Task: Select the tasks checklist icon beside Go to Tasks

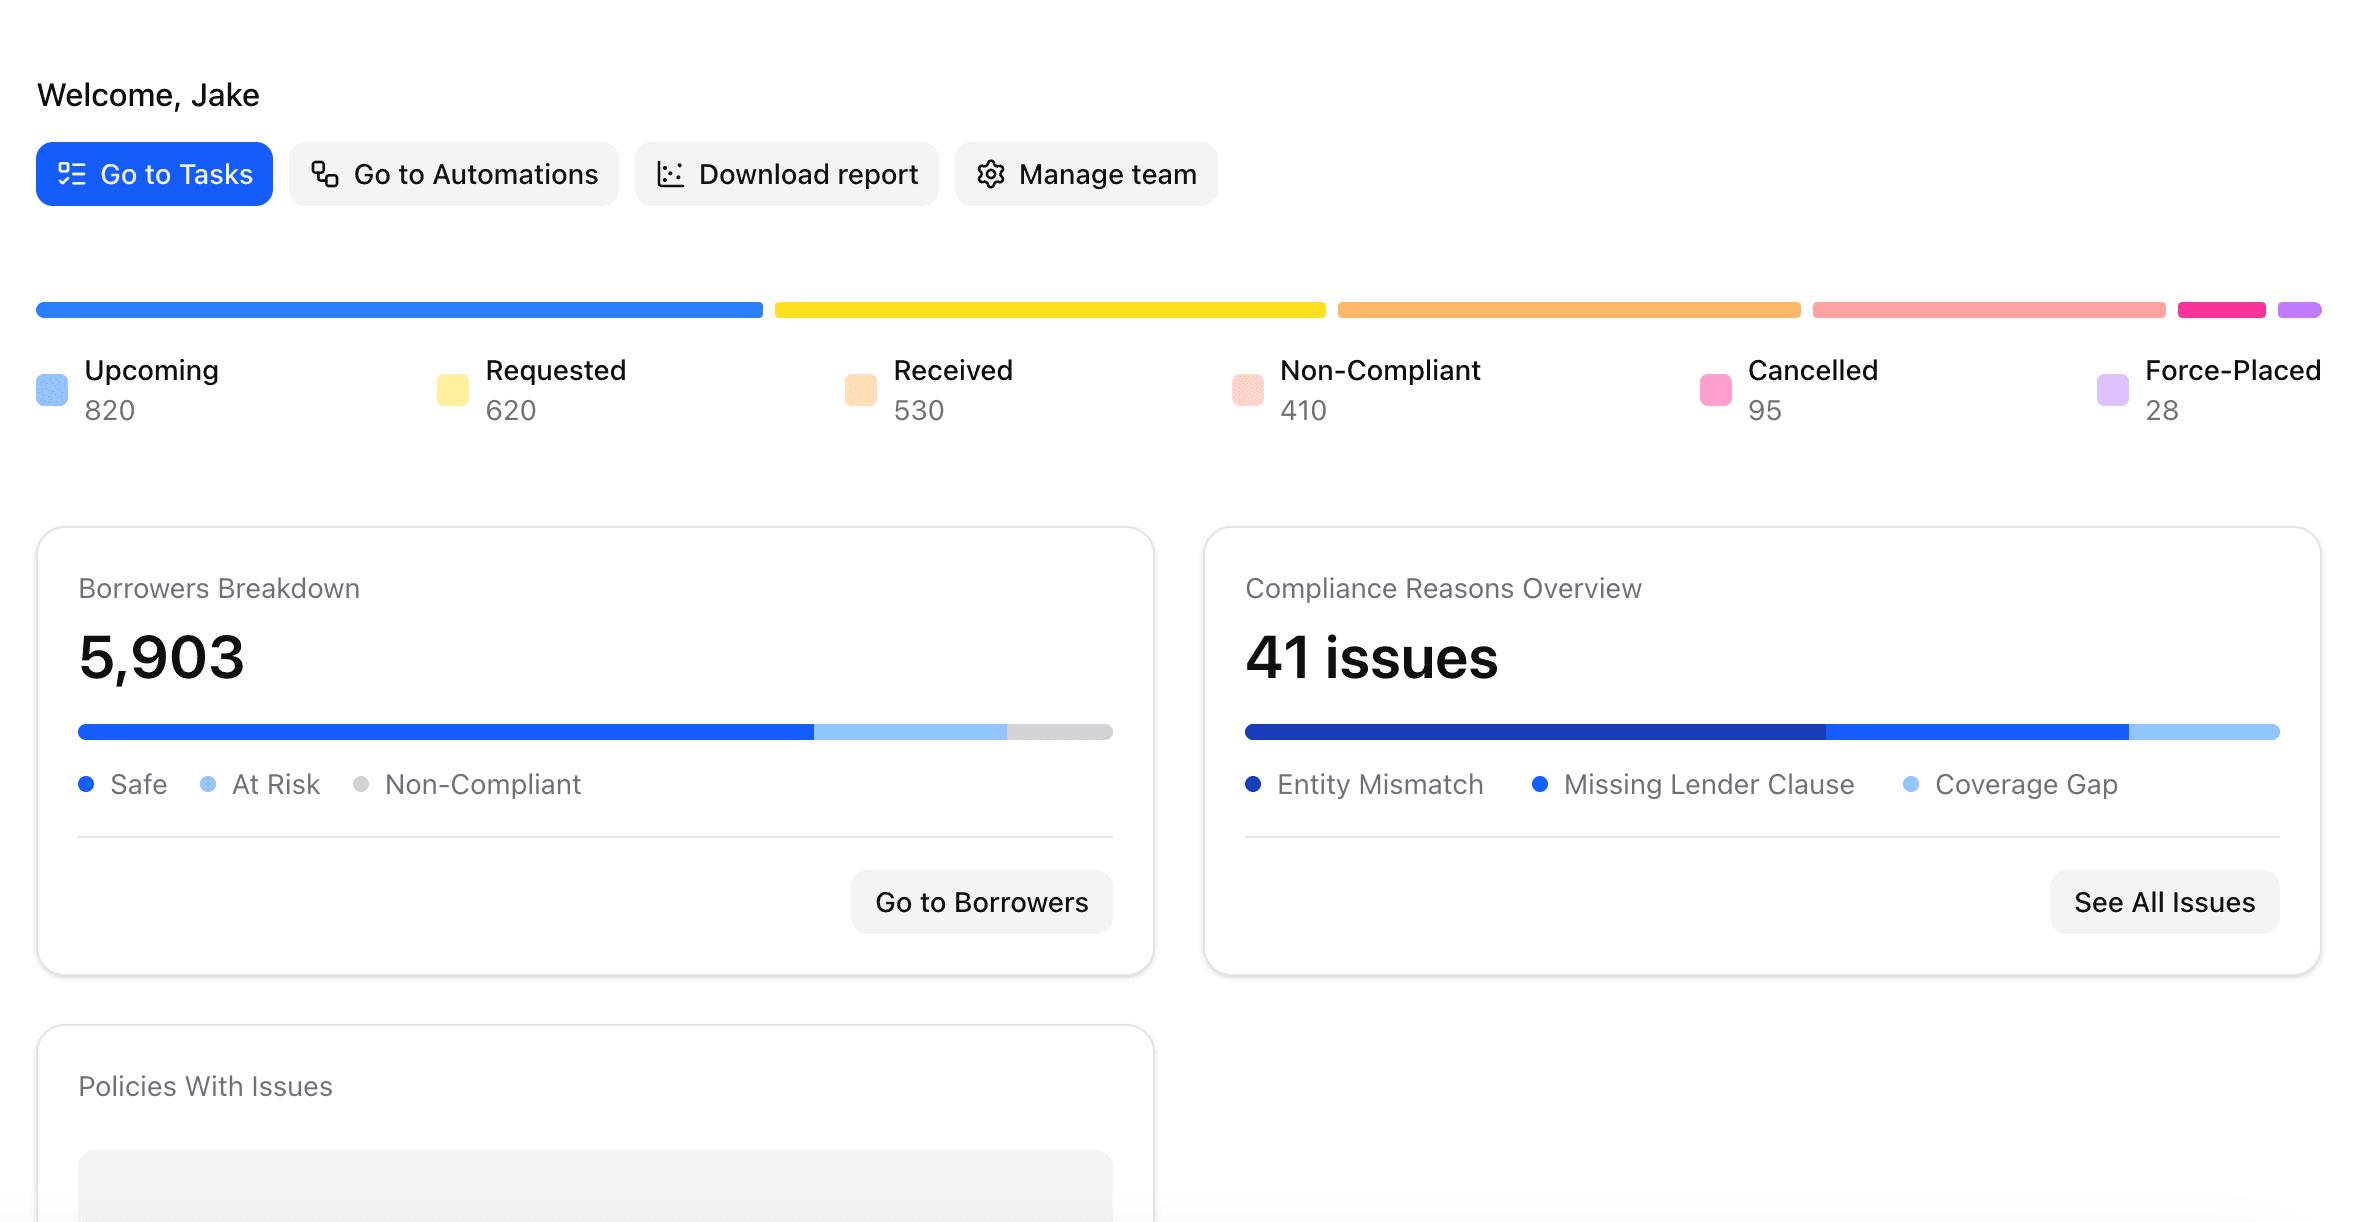Action: [70, 173]
